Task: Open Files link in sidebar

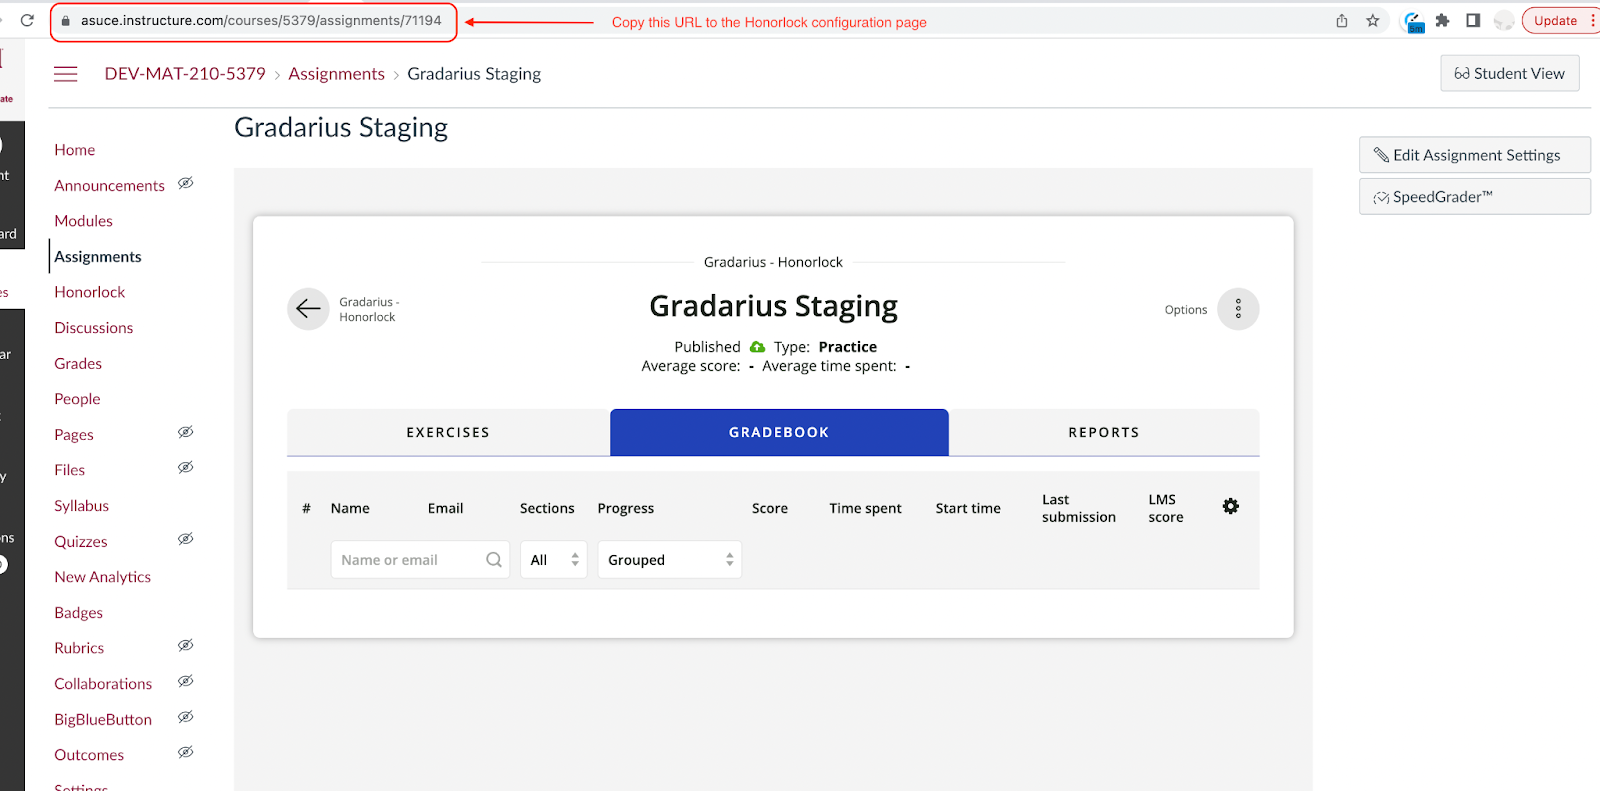Action: (70, 470)
